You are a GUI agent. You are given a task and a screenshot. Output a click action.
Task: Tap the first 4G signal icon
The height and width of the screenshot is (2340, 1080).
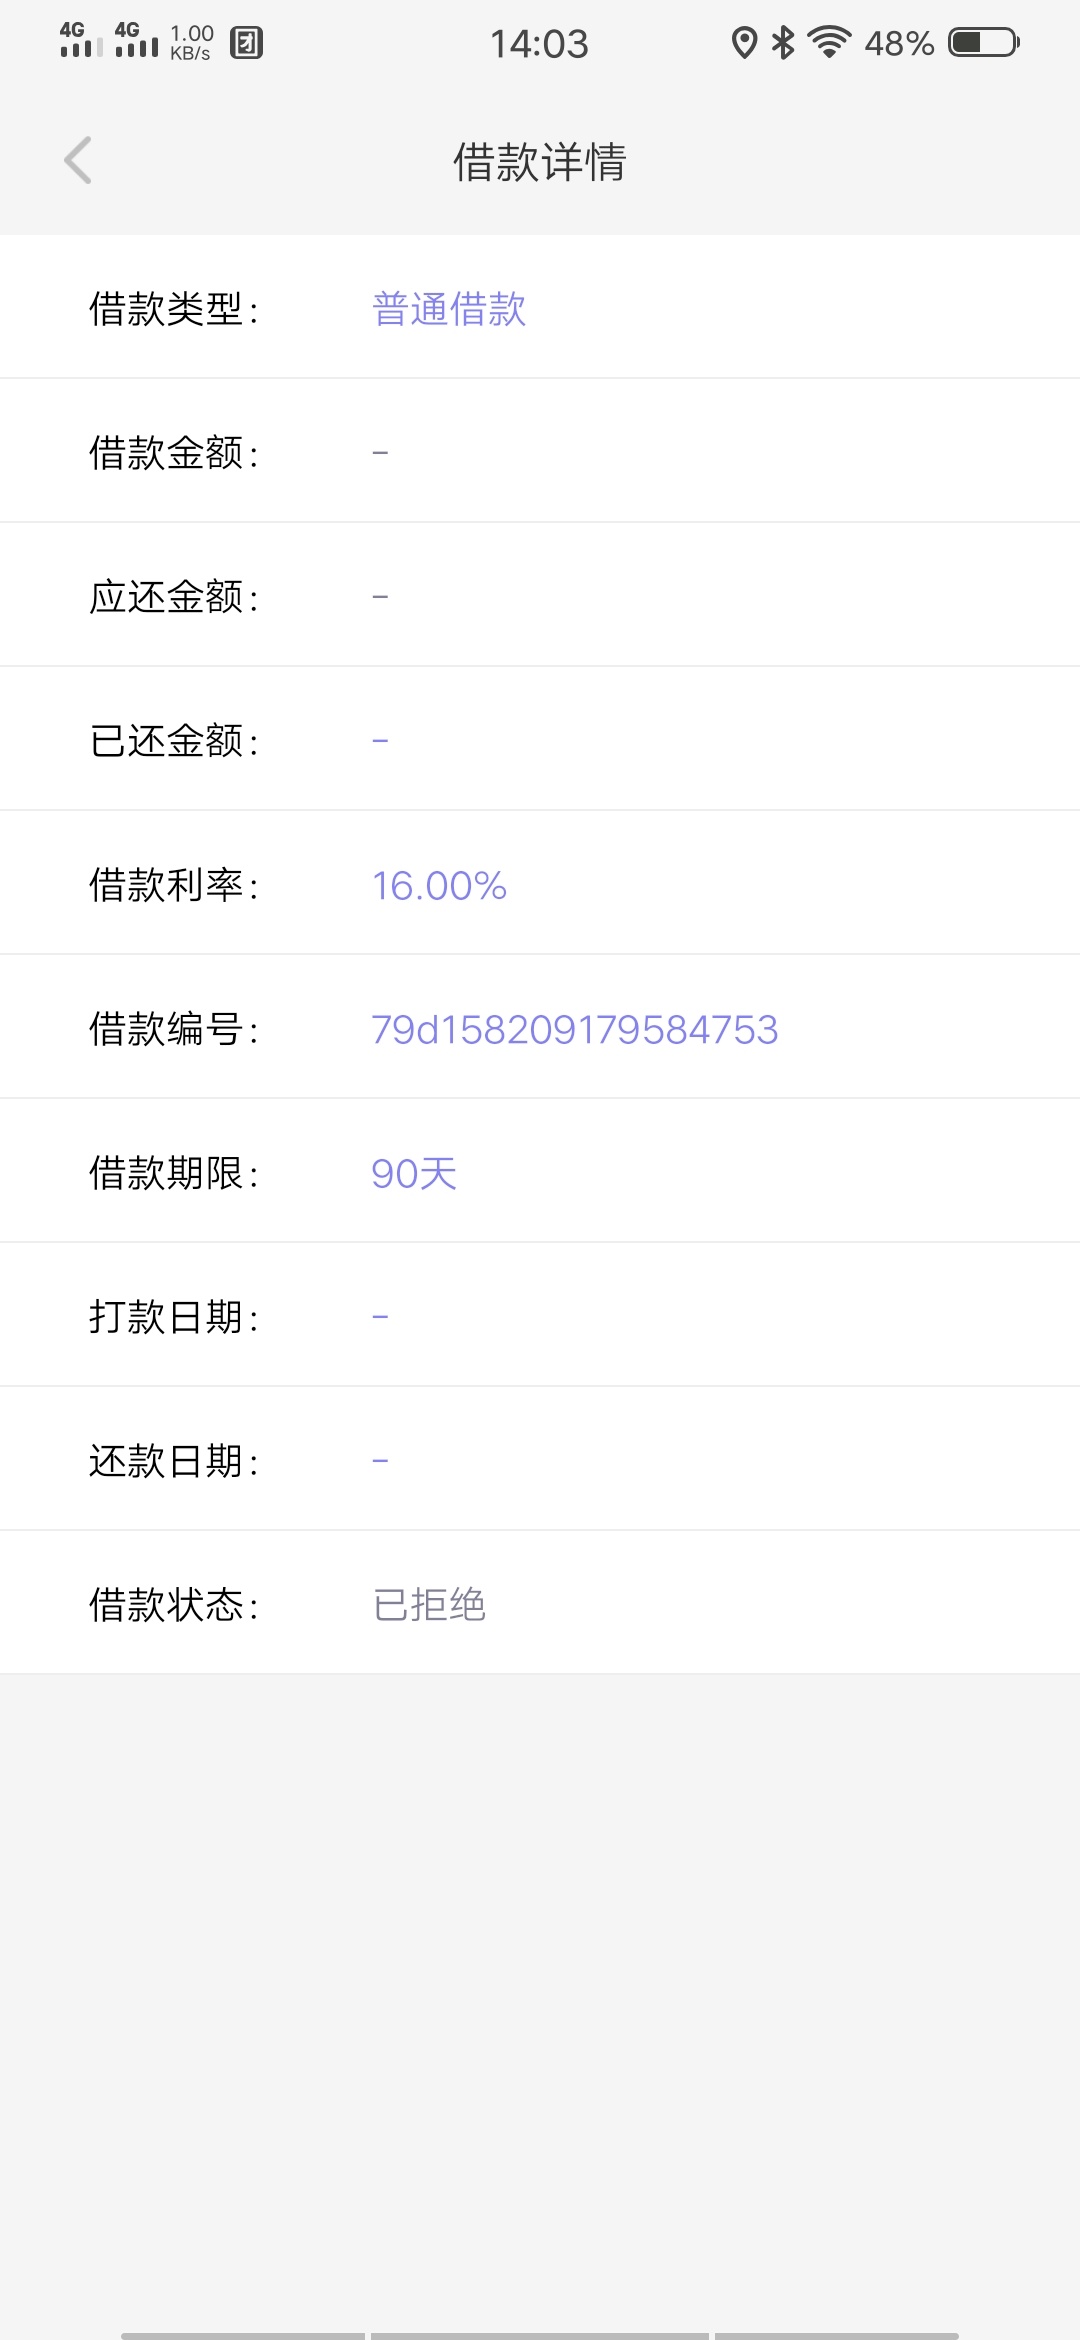pyautogui.click(x=81, y=40)
